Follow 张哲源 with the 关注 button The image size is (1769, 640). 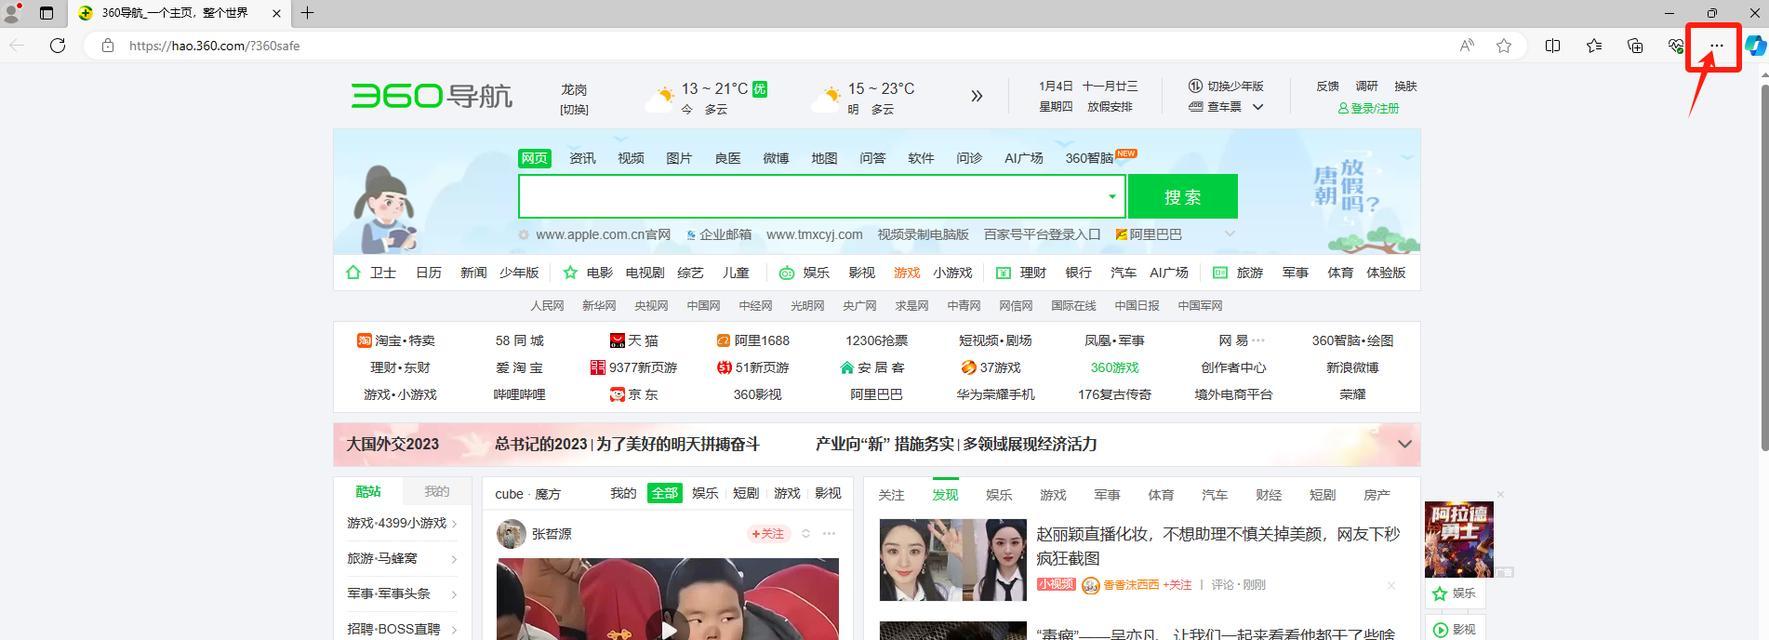pos(768,534)
